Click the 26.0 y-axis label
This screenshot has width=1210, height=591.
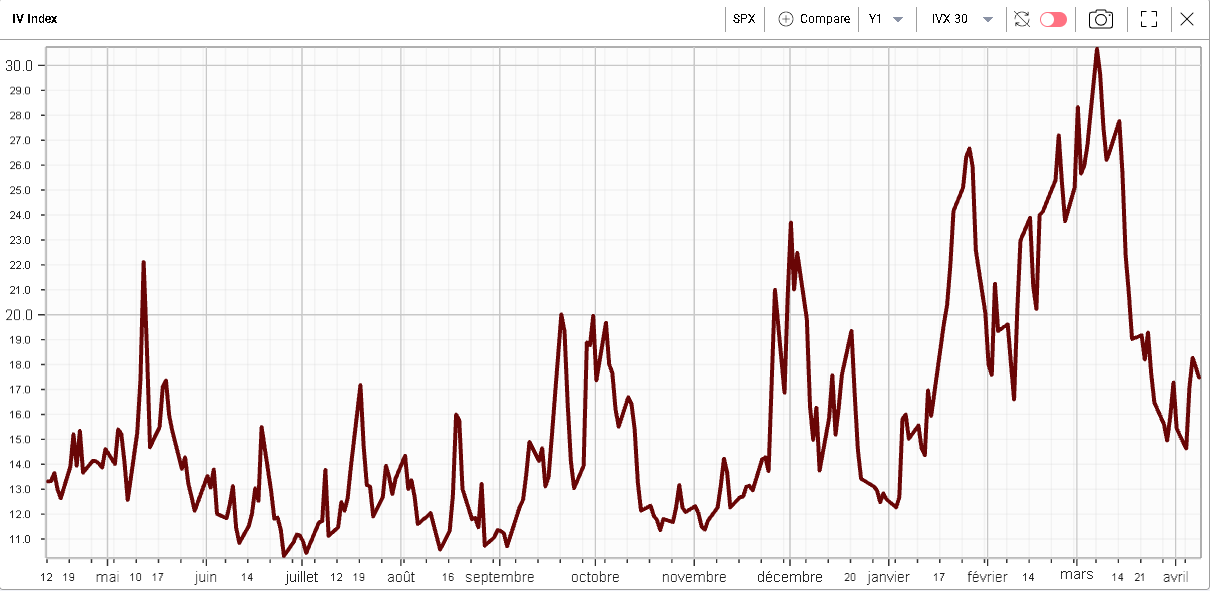pos(20,165)
